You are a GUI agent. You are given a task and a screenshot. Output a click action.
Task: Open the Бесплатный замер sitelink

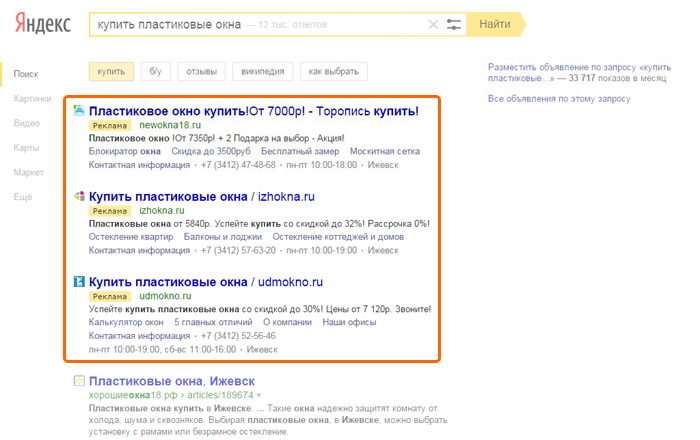(x=300, y=151)
